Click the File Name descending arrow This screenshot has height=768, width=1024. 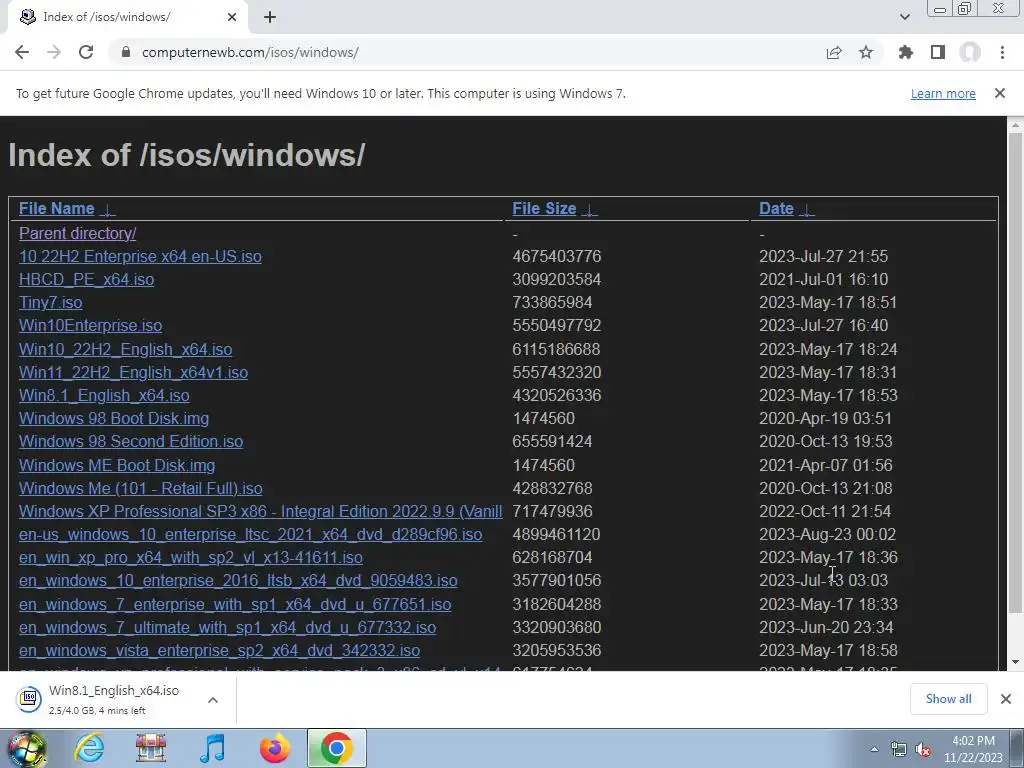coord(108,210)
